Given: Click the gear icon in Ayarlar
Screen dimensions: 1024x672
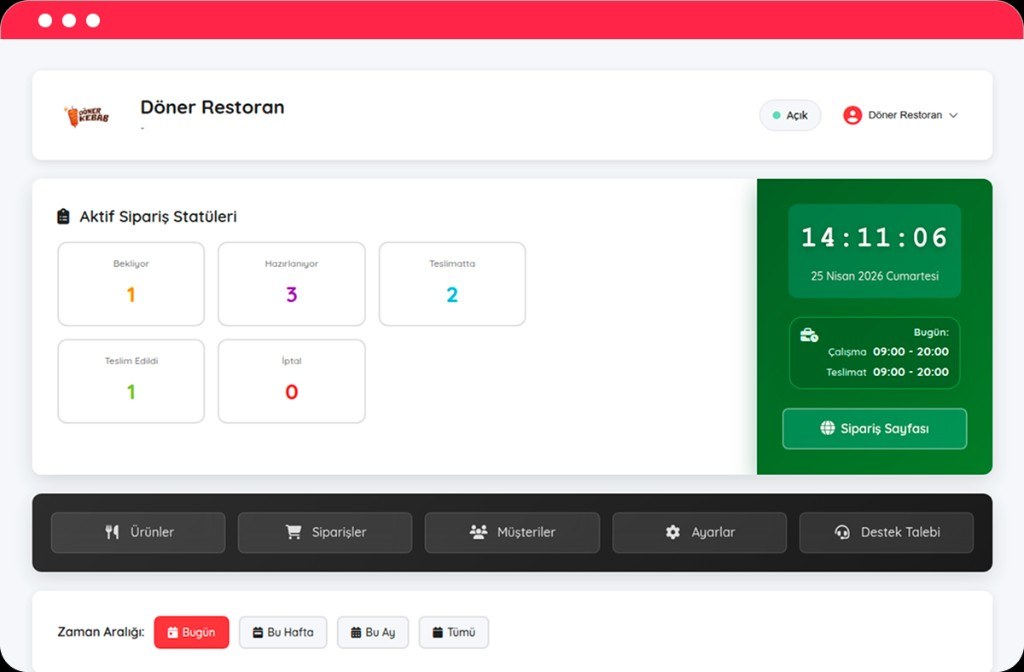Looking at the screenshot, I should point(673,532).
